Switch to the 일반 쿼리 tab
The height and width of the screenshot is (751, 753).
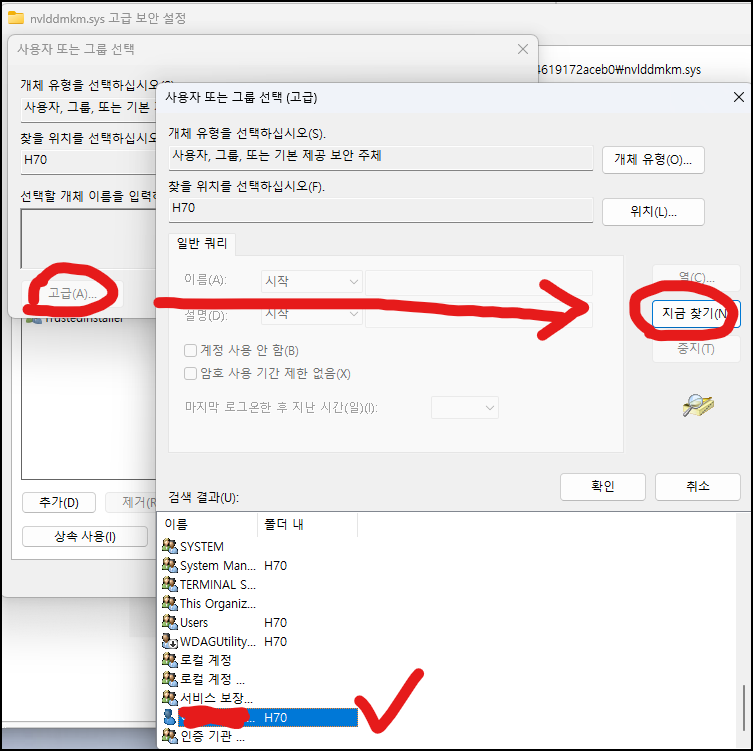(202, 243)
